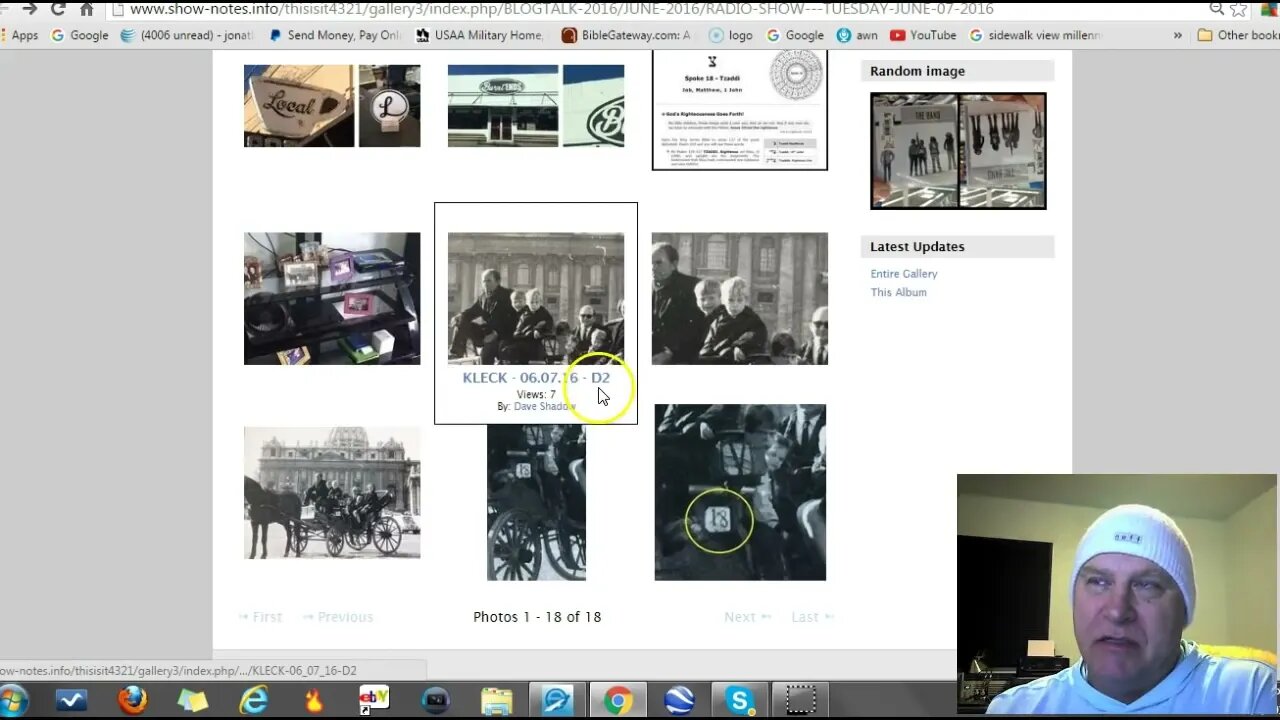Click the Chrome taskbar icon
1280x720 pixels.
tap(618, 700)
